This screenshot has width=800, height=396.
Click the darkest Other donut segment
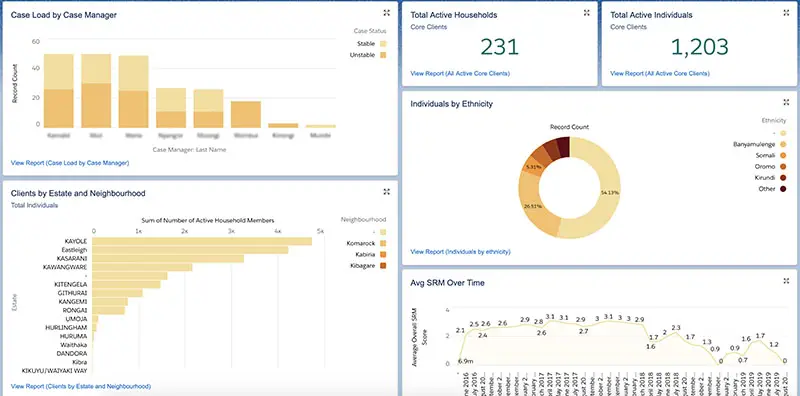pyautogui.click(x=563, y=146)
